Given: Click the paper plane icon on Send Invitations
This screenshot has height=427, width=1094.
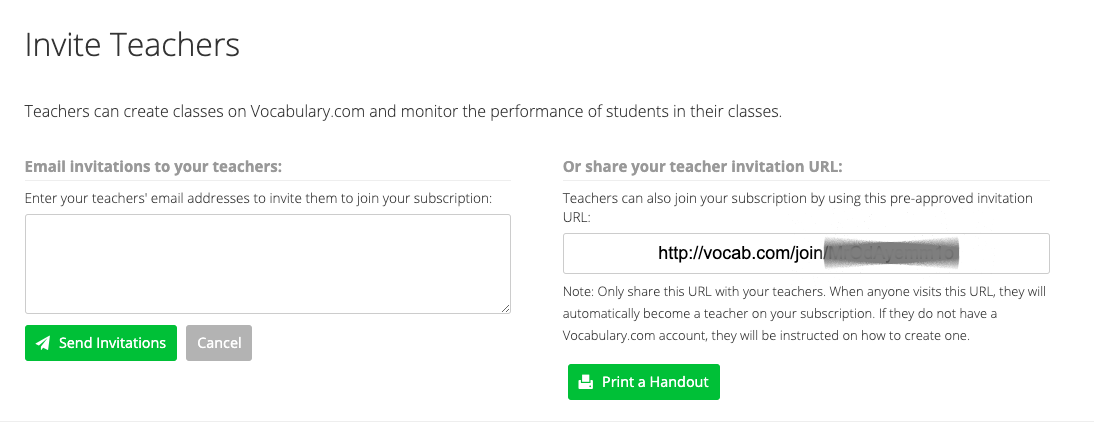Looking at the screenshot, I should pos(43,343).
